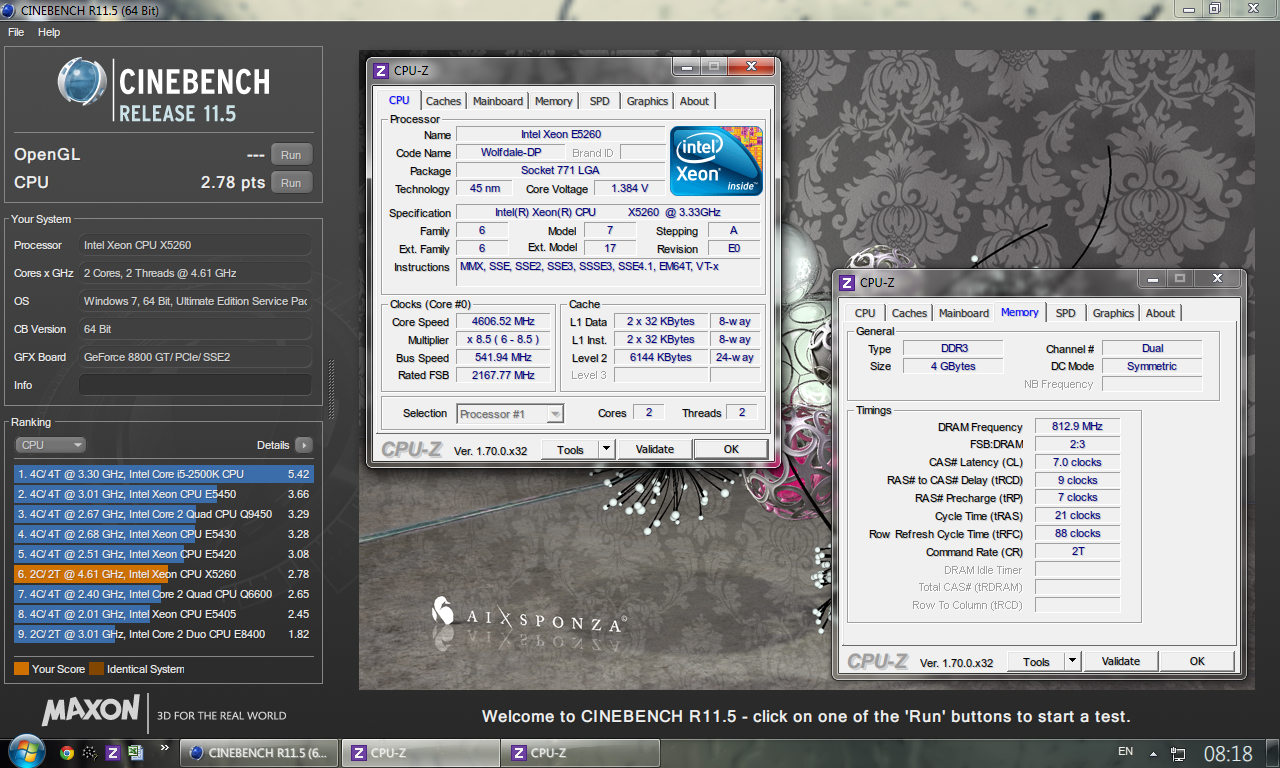Viewport: 1280px width, 768px height.
Task: Click the EN language indicator
Action: coord(1125,751)
